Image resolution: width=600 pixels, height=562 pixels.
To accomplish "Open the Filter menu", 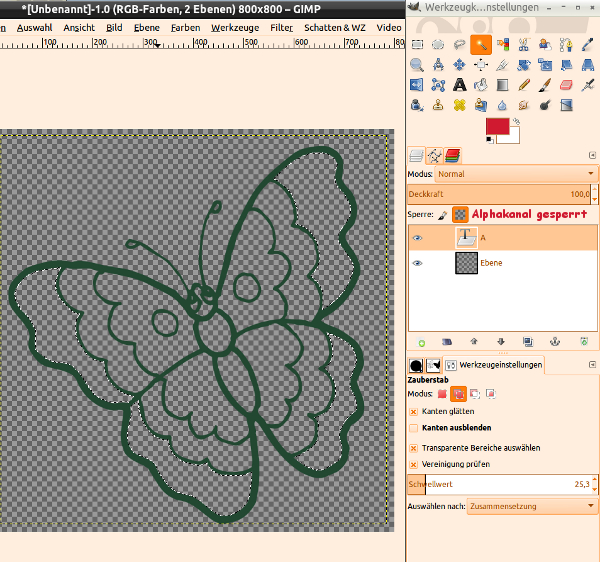I will pos(281,27).
